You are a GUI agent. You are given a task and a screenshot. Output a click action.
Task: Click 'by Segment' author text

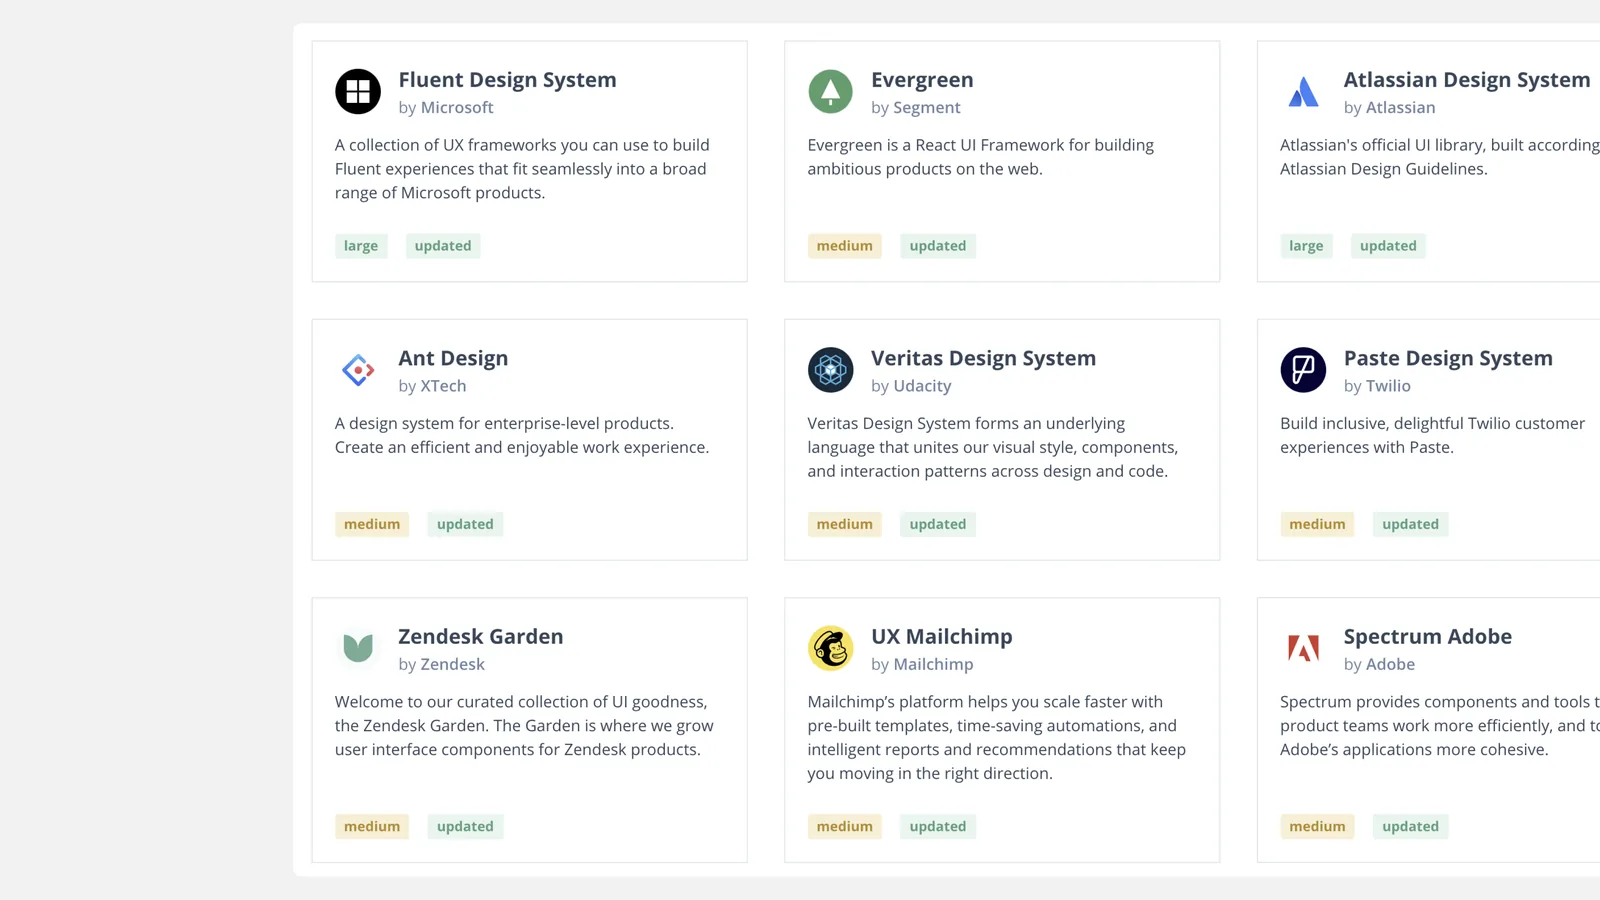point(915,107)
